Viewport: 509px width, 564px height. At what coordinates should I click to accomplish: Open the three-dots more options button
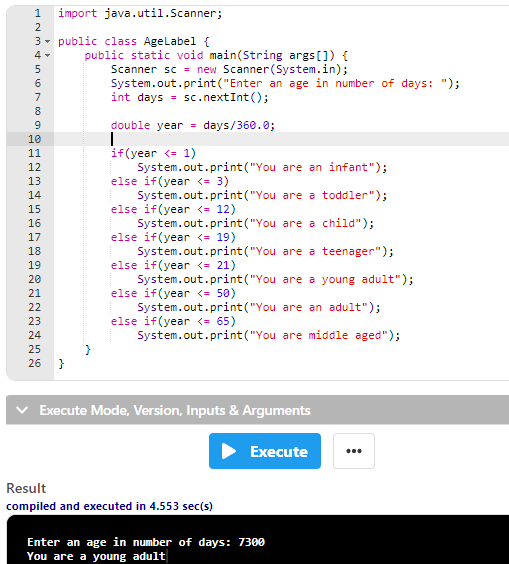[354, 451]
